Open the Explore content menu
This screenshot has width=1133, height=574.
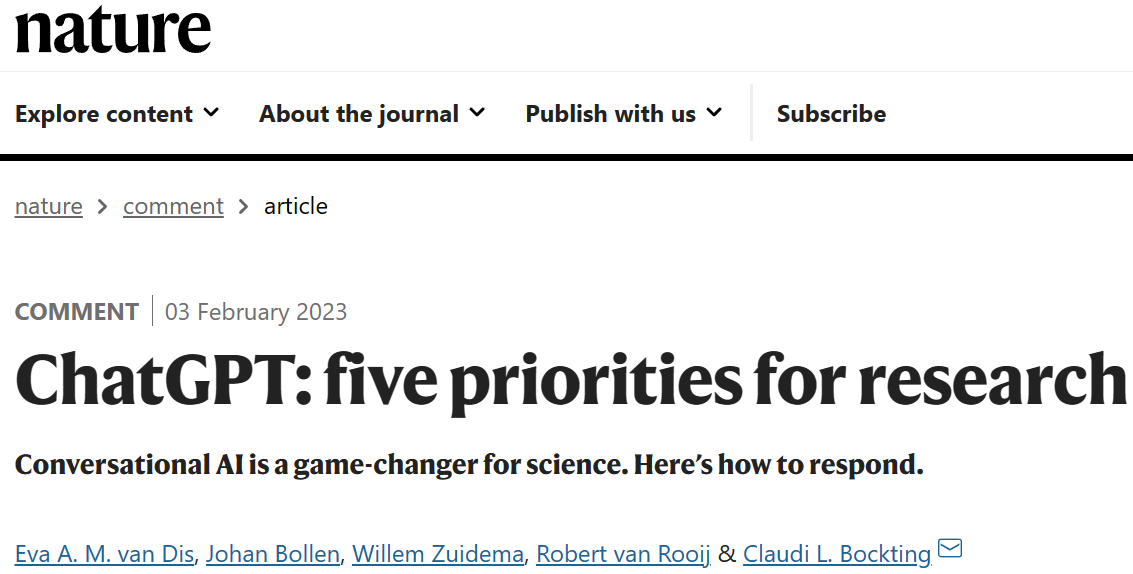104,114
